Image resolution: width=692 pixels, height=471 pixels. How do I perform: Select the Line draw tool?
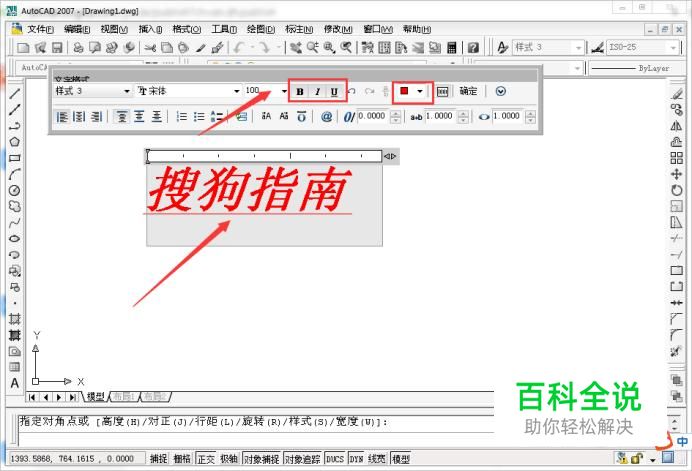coord(15,94)
